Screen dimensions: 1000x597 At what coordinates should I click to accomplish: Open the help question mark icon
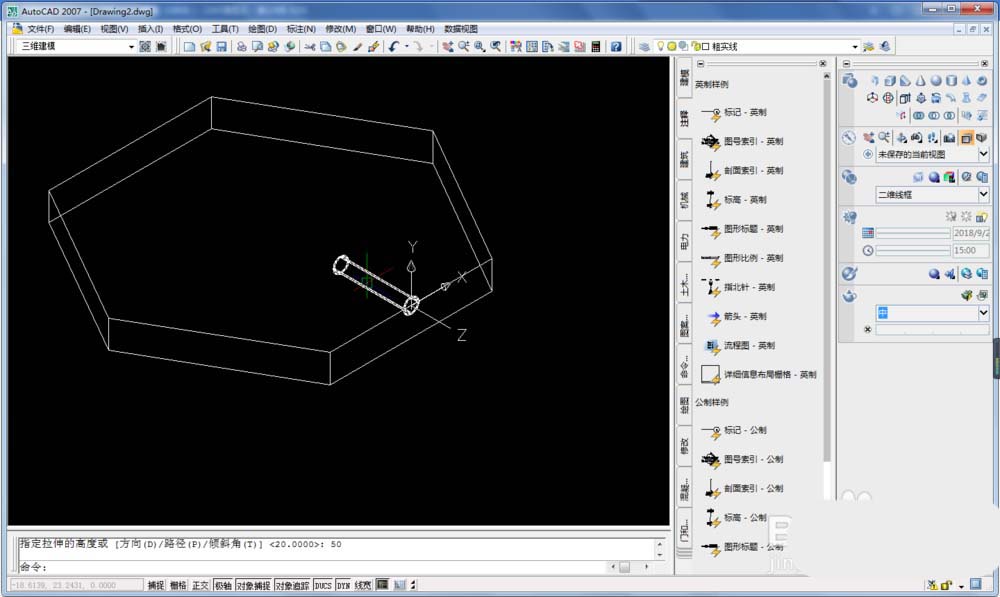616,47
